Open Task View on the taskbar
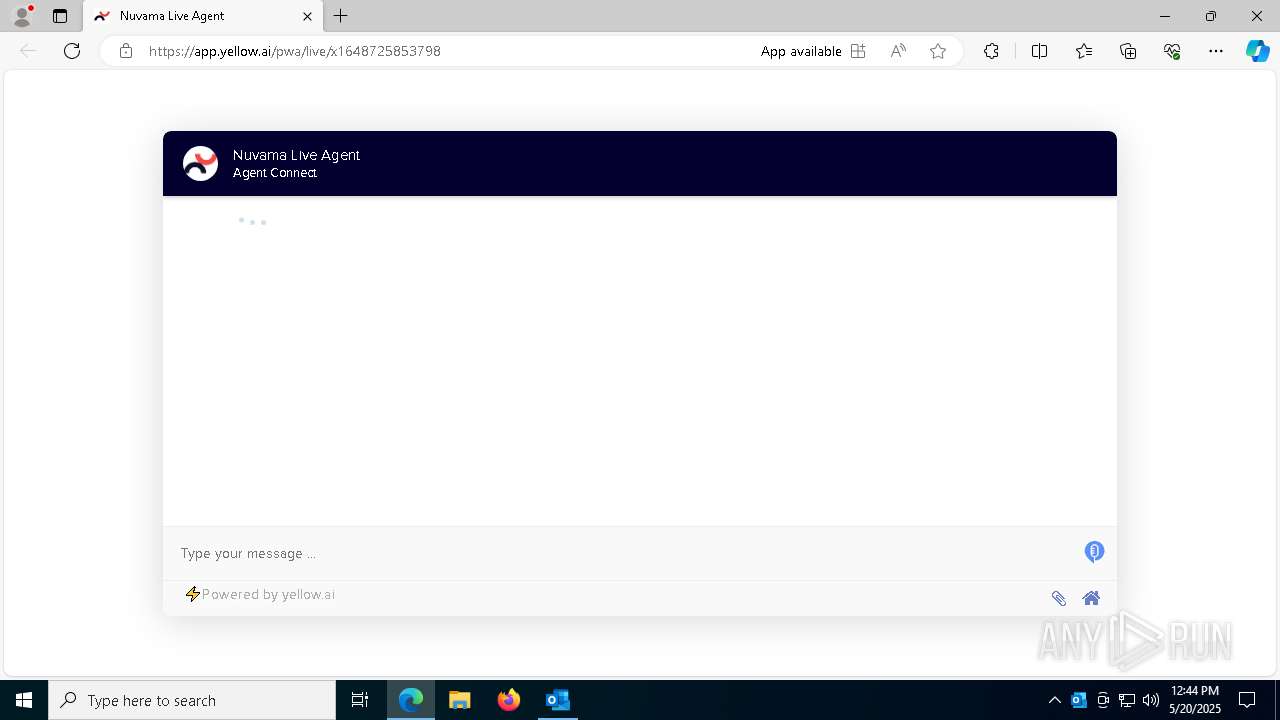The height and width of the screenshot is (720, 1280). [x=360, y=700]
